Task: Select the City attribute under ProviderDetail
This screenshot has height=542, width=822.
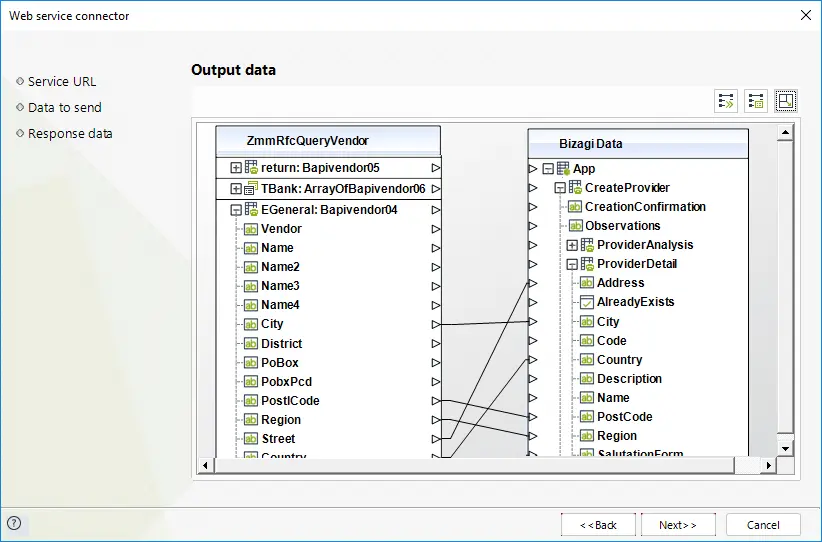Action: (608, 322)
